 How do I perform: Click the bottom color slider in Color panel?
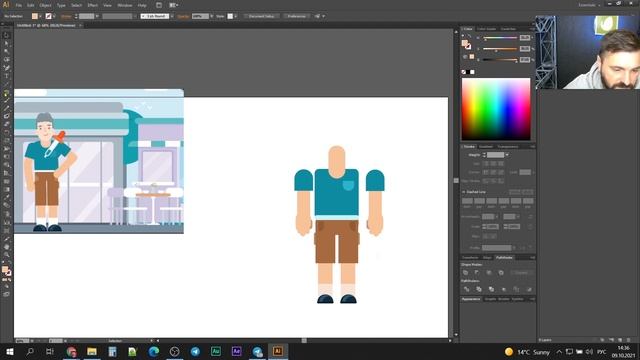coord(500,60)
